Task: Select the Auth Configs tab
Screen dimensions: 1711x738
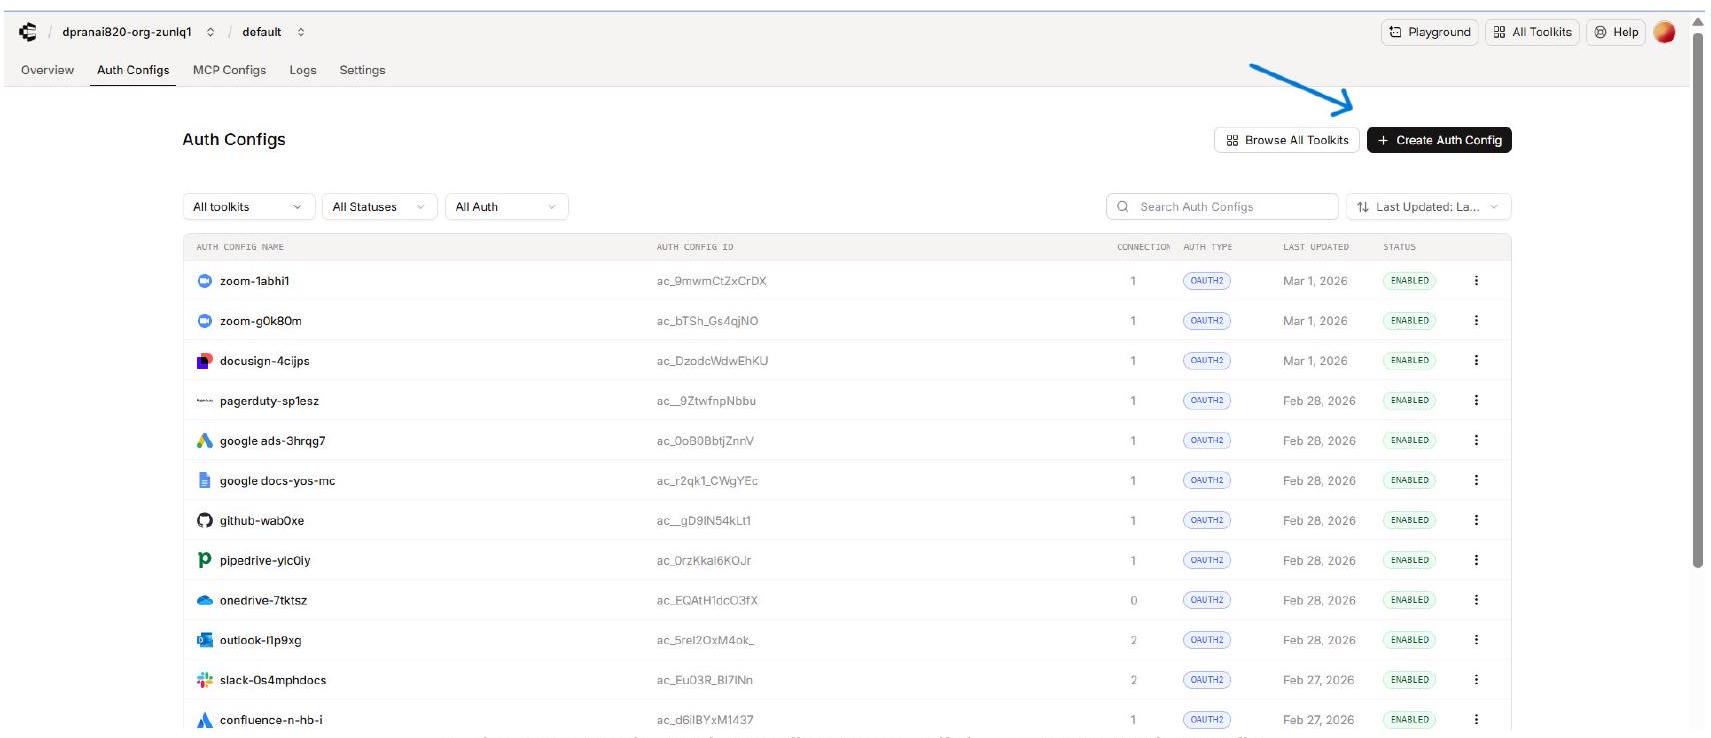Action: [133, 70]
